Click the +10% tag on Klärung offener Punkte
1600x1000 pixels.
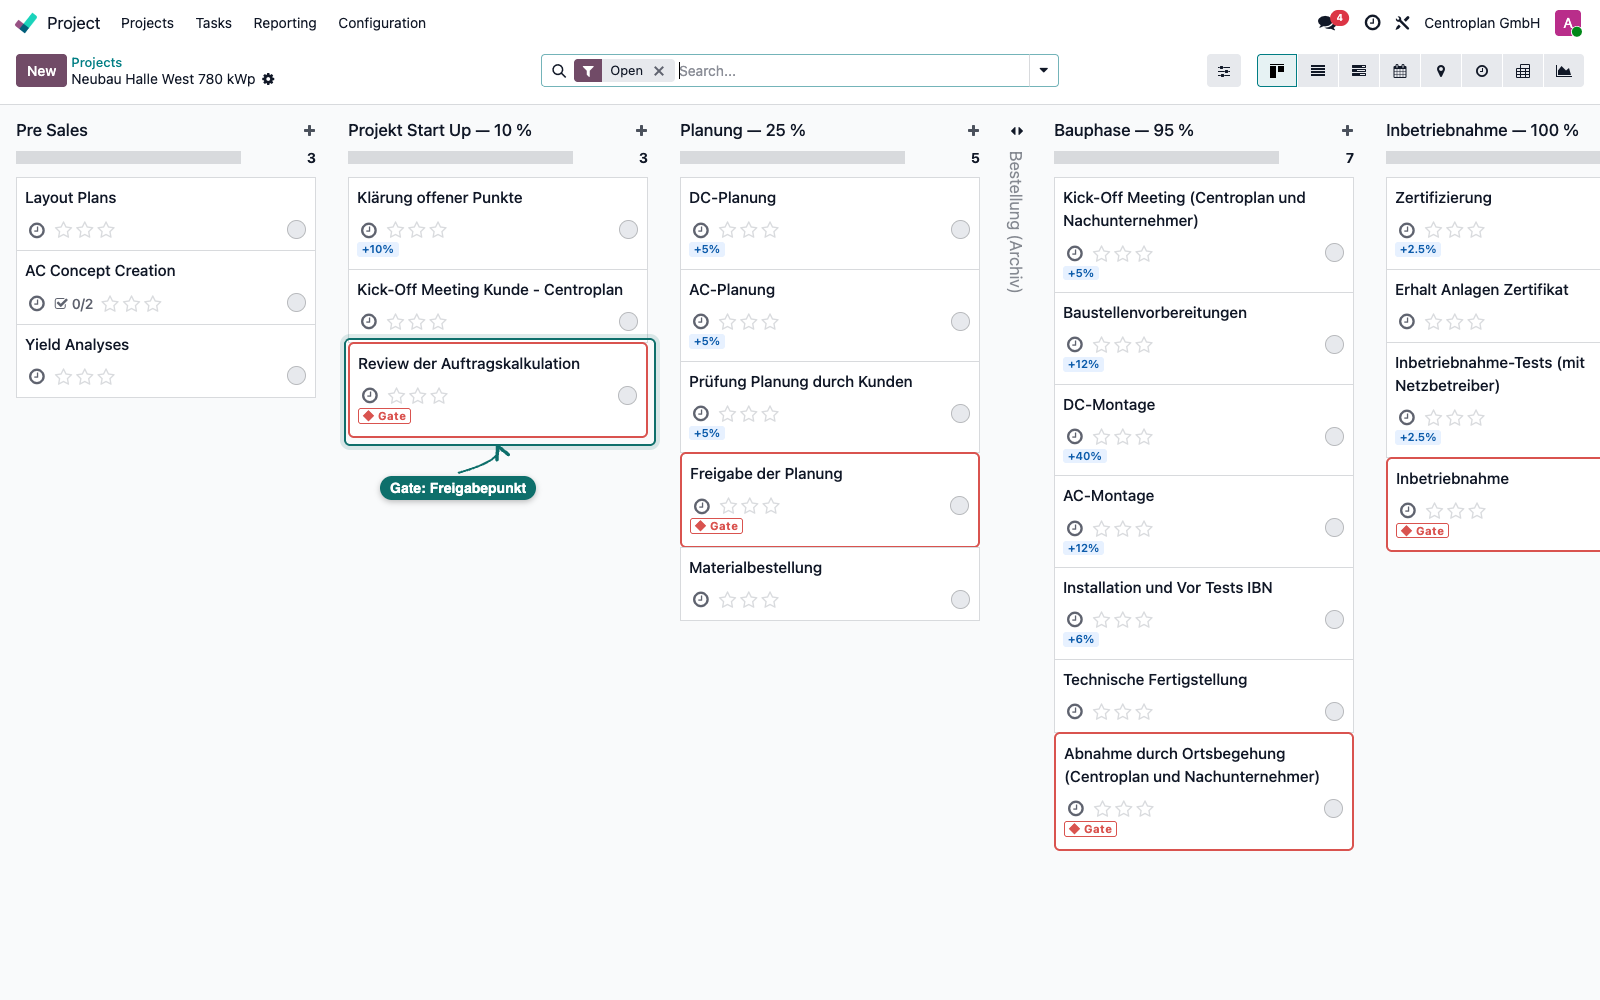378,250
